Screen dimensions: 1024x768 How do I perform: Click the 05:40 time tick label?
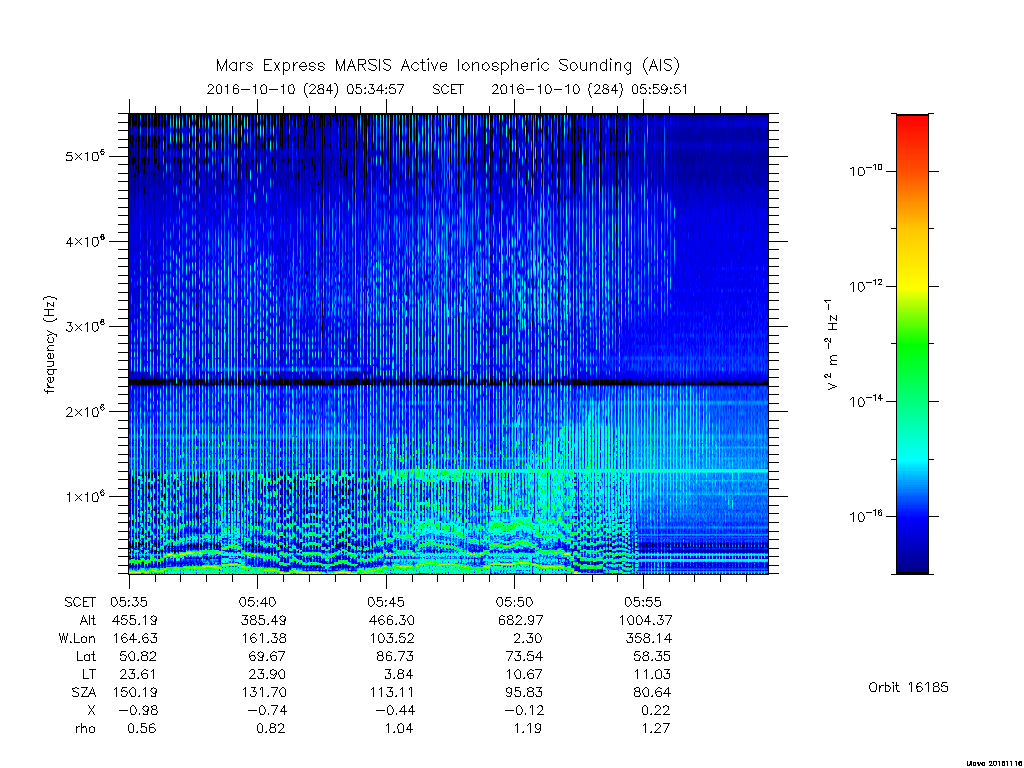[x=257, y=601]
